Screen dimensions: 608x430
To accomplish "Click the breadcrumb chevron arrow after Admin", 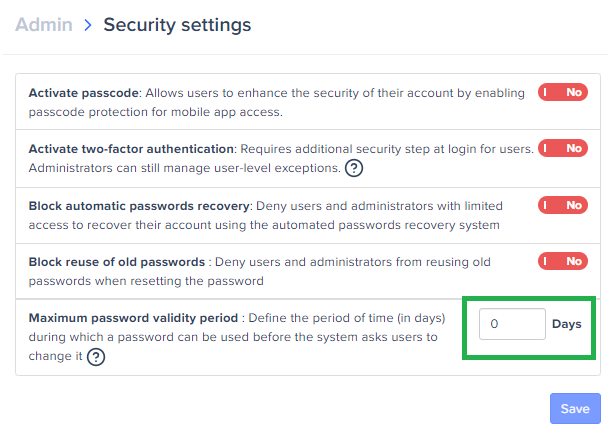I will click(x=88, y=25).
